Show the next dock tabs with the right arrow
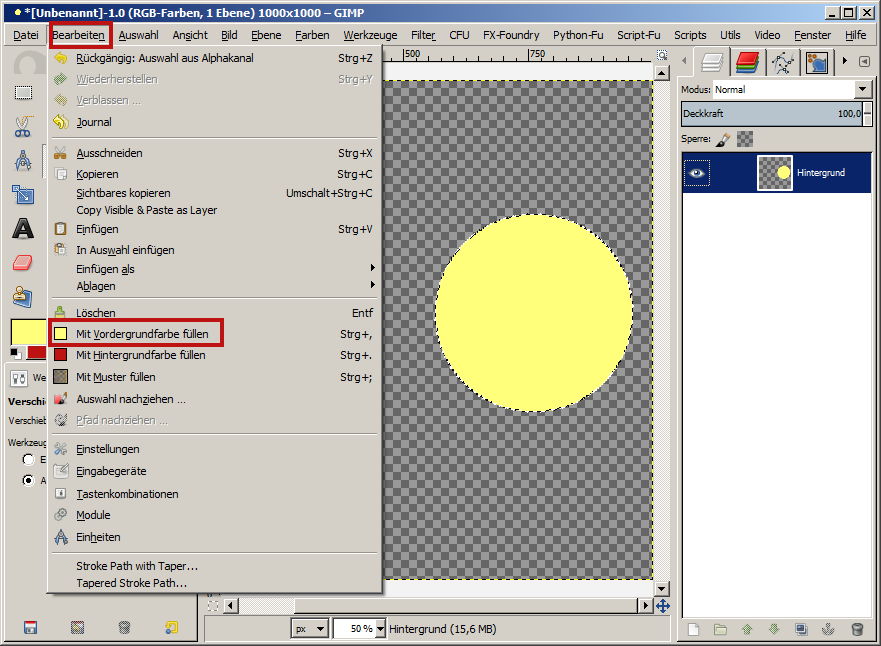 point(844,61)
